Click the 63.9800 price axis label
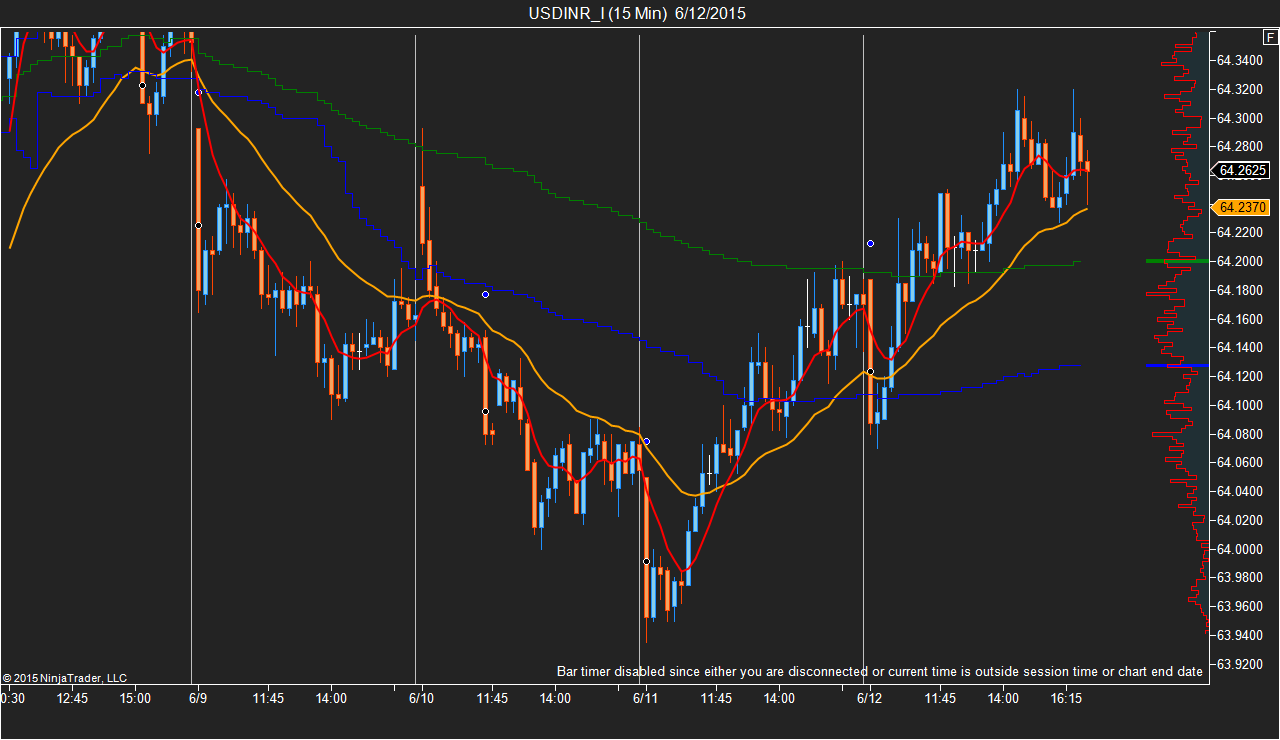 (1240, 578)
